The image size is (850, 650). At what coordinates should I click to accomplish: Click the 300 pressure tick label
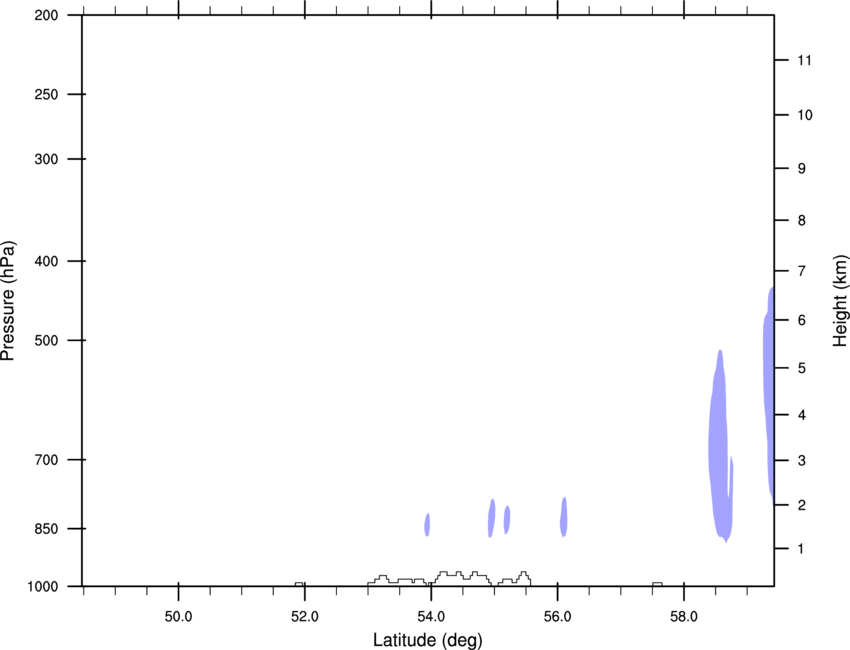coord(46,159)
